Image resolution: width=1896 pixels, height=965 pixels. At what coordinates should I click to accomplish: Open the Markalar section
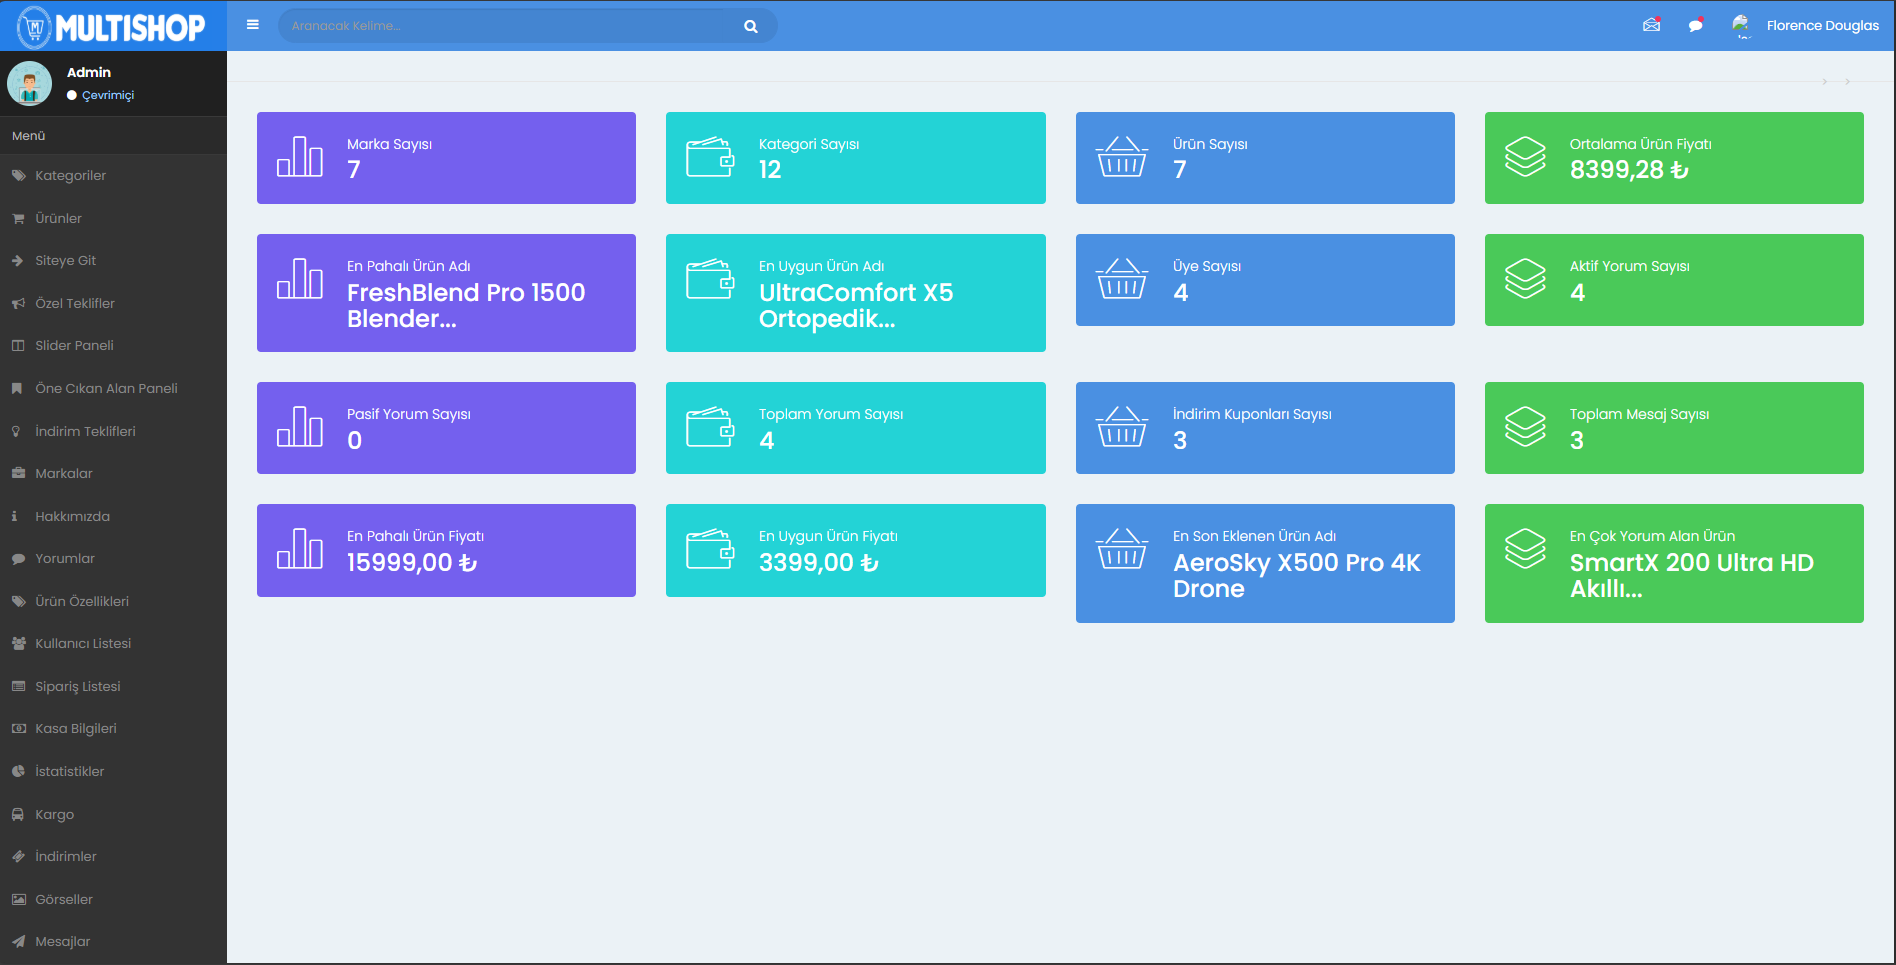(63, 473)
